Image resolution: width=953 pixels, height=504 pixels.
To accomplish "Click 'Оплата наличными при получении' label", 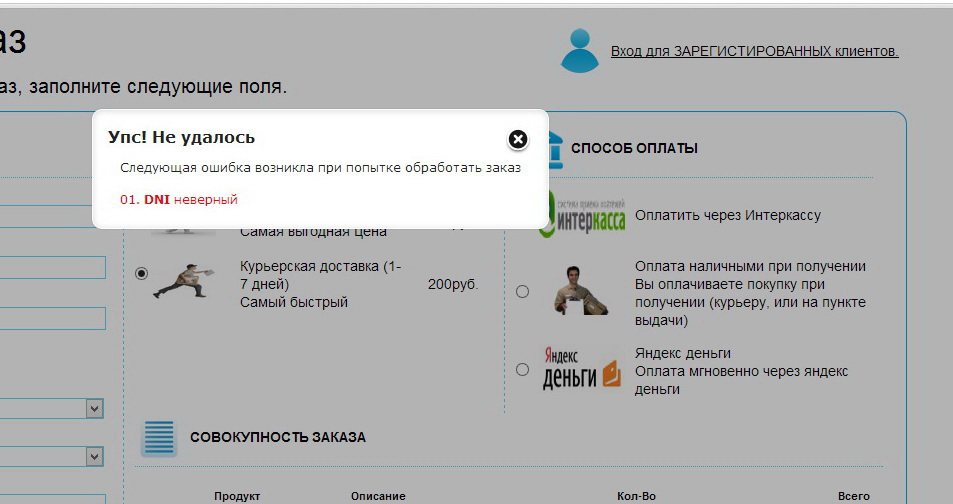I will (750, 266).
